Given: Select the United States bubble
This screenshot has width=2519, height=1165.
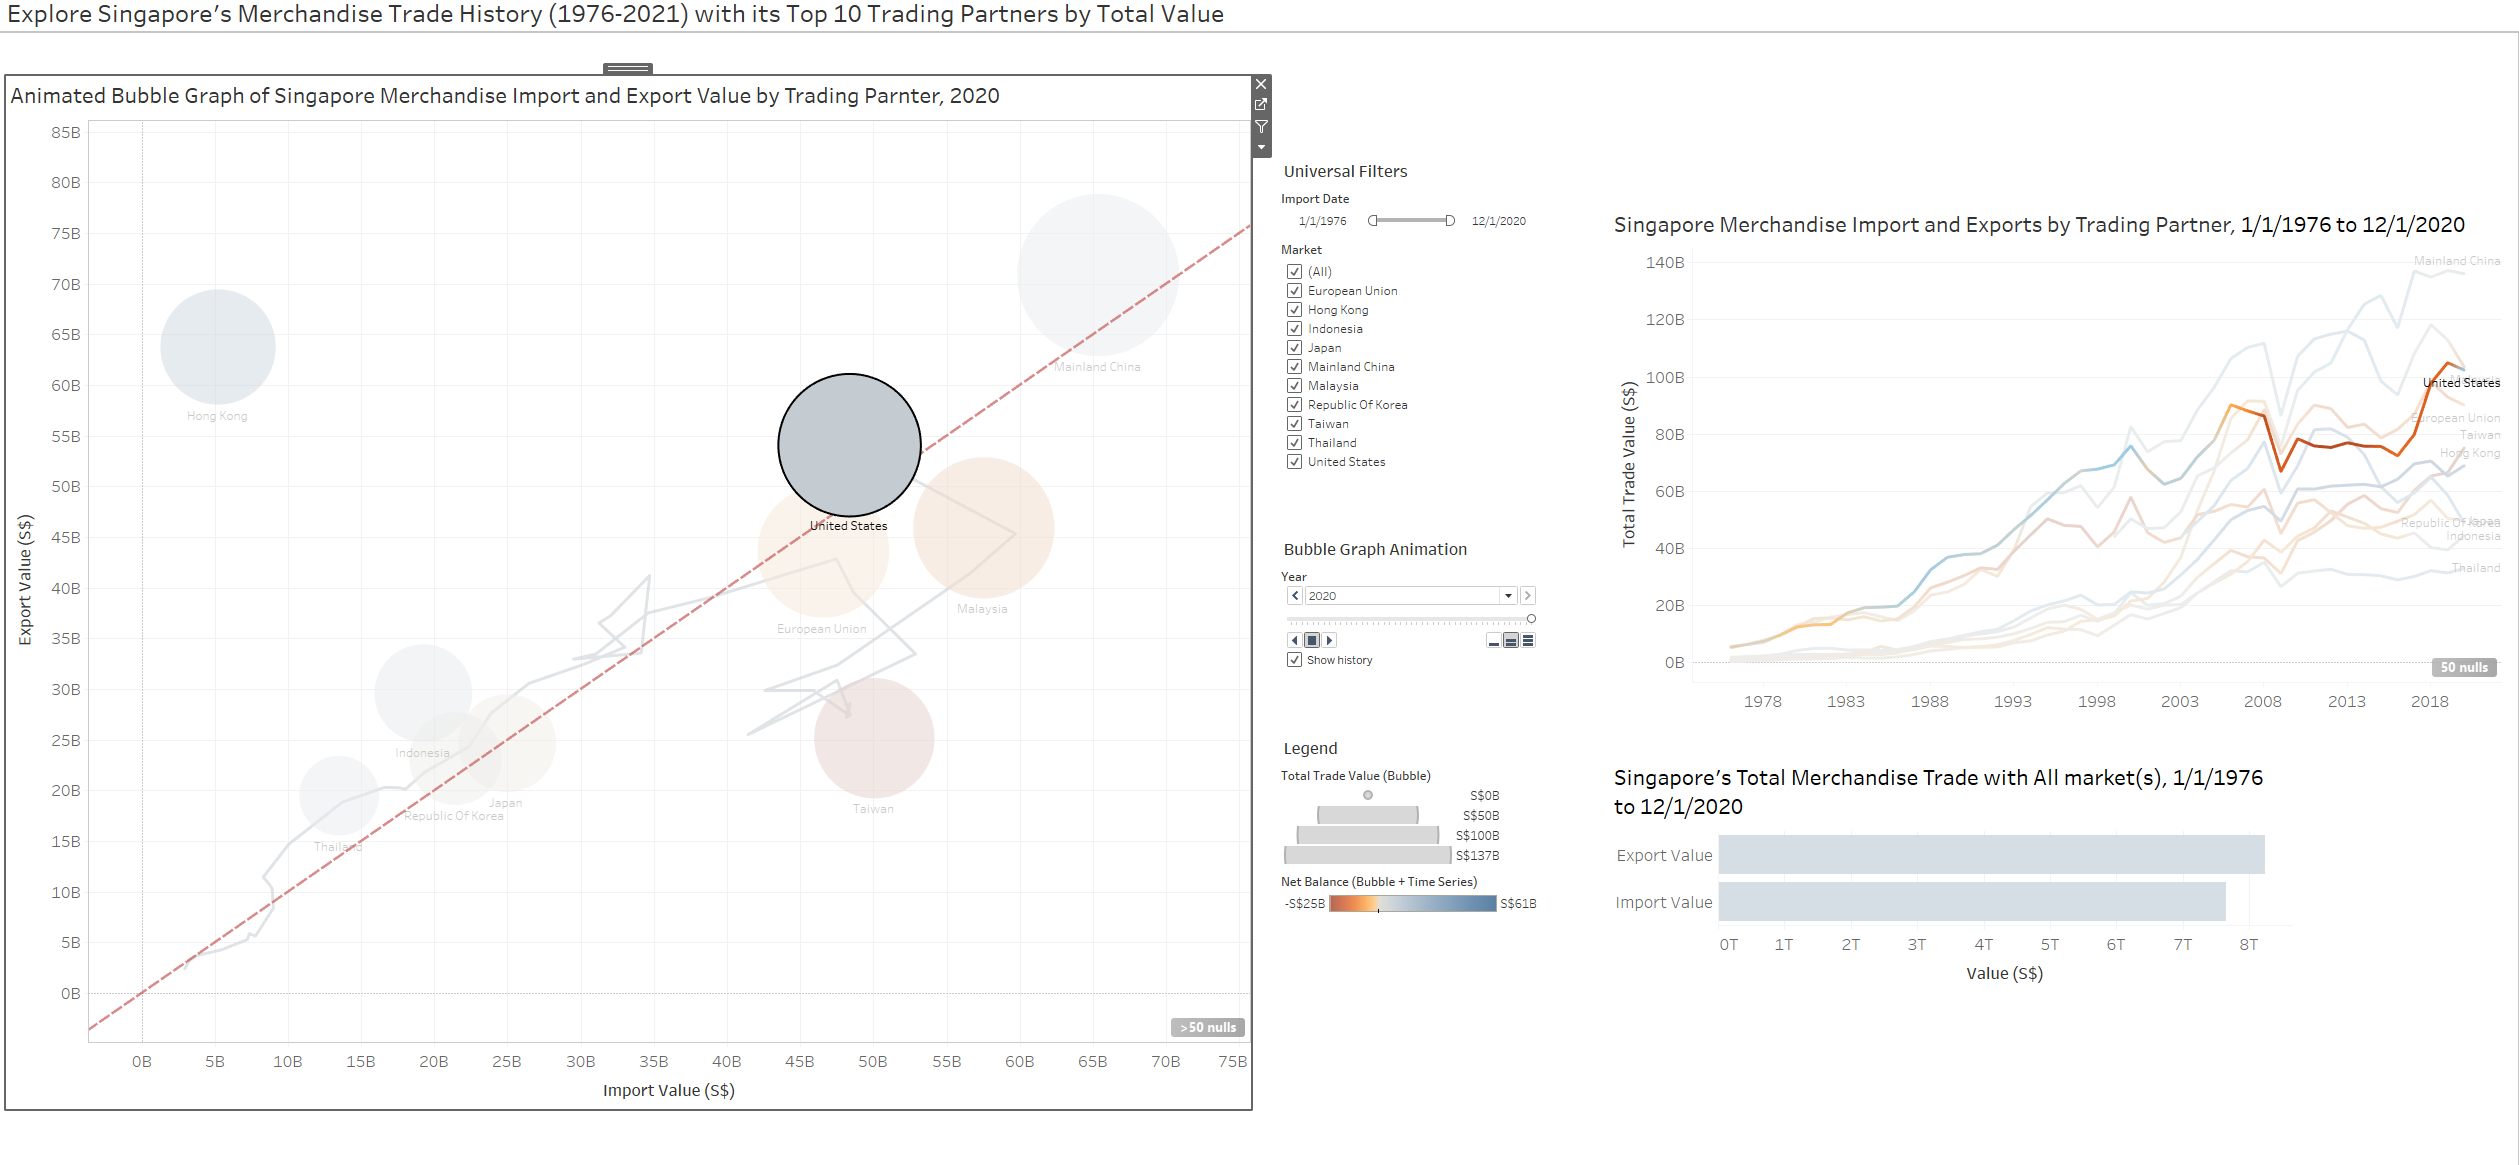Looking at the screenshot, I should pyautogui.click(x=849, y=445).
